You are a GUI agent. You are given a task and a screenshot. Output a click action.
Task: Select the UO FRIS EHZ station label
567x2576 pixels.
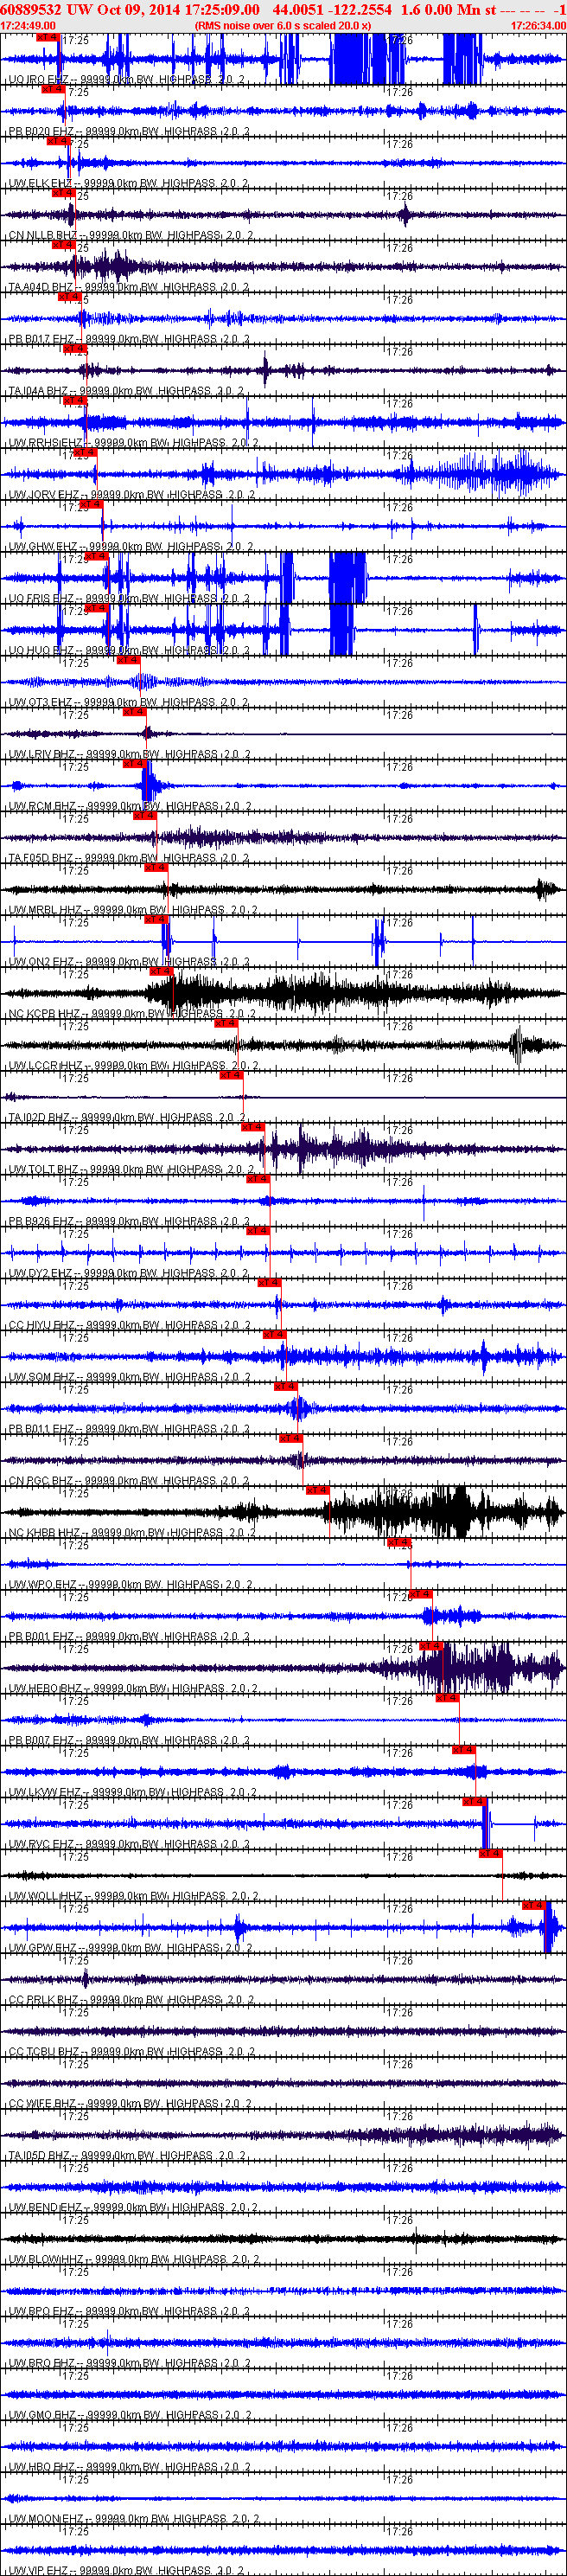tap(129, 599)
